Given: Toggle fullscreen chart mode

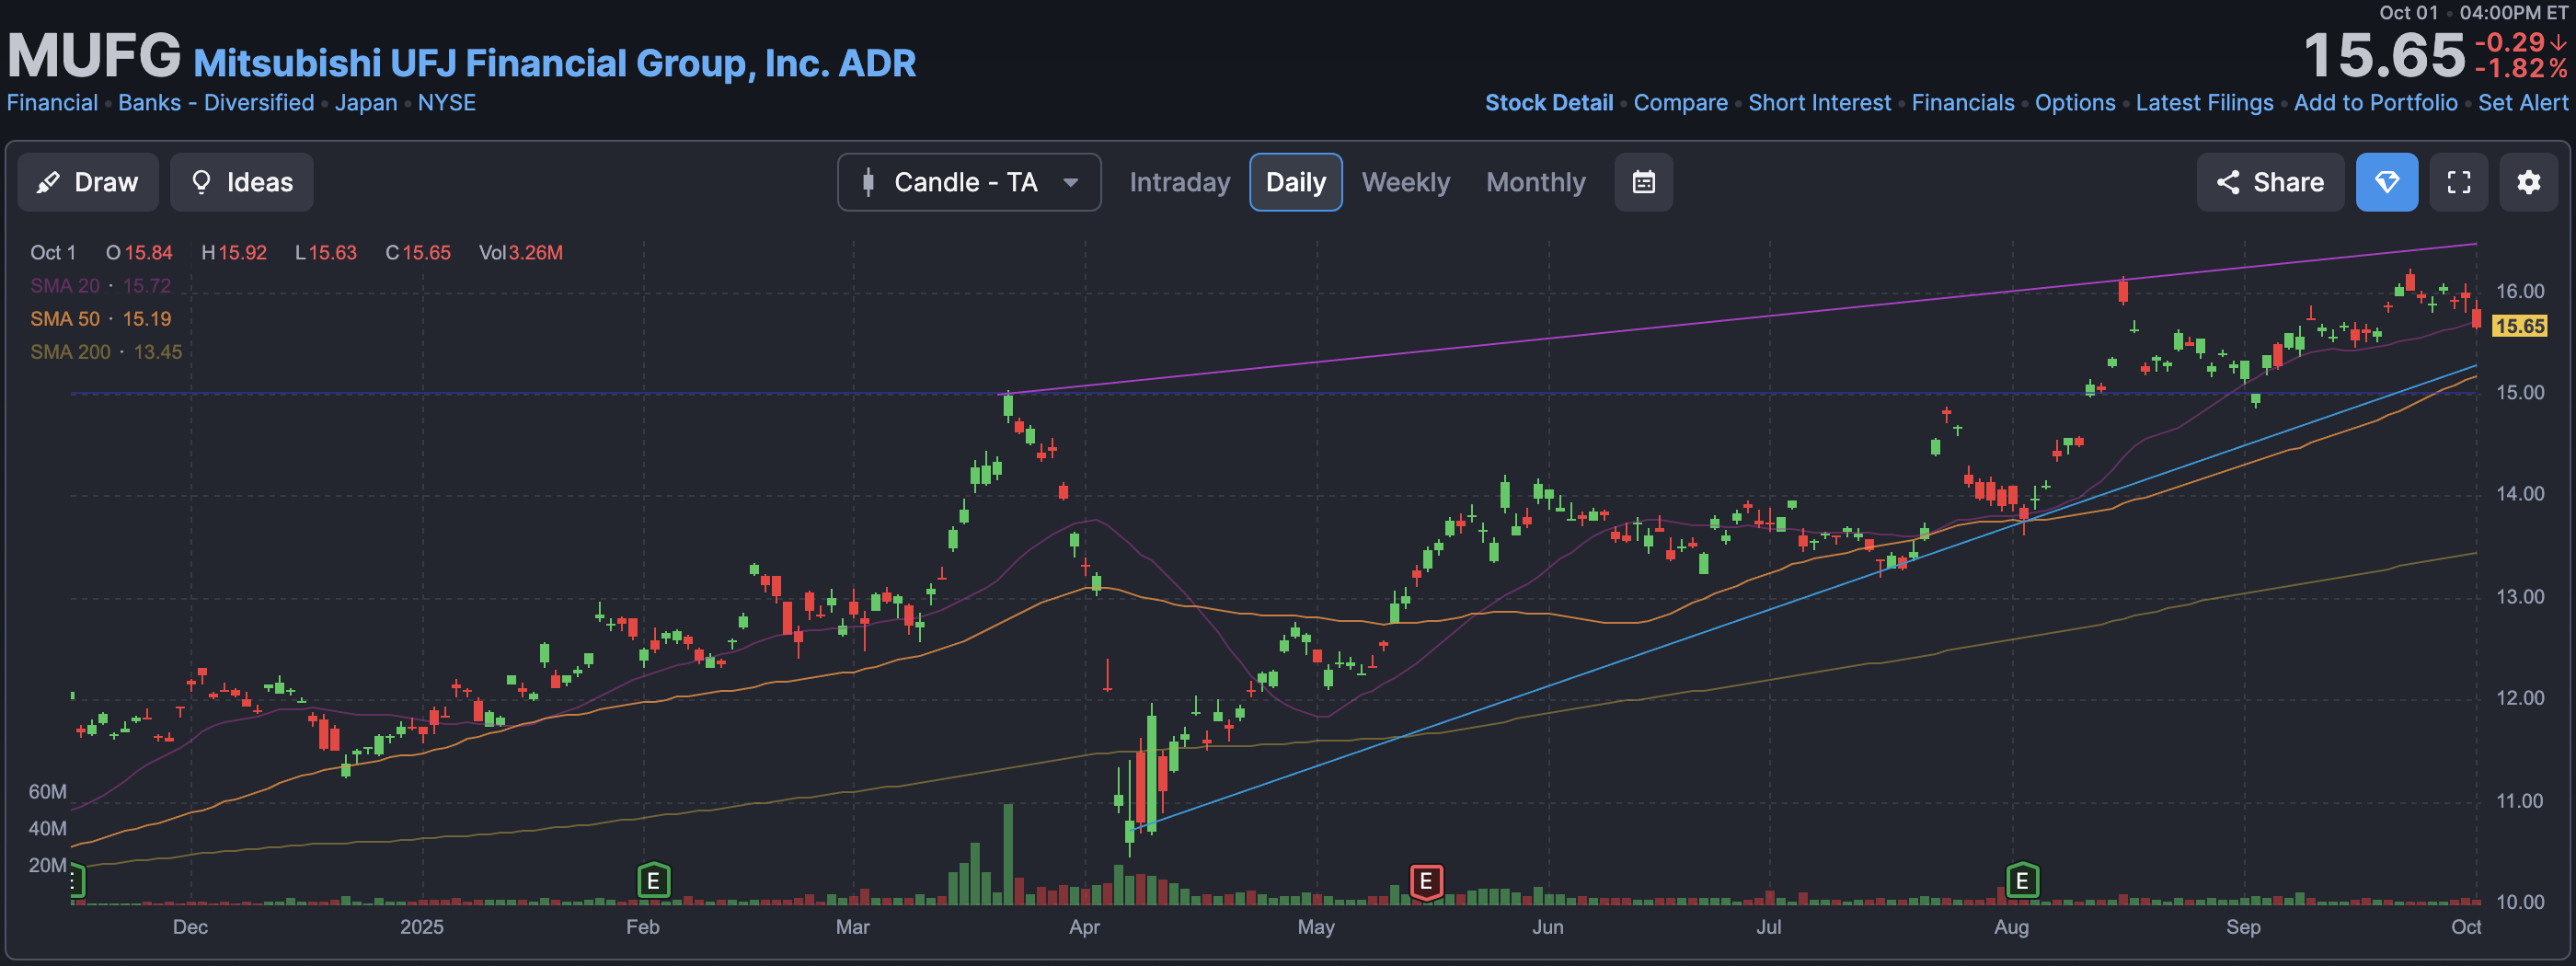Looking at the screenshot, I should tap(2459, 182).
